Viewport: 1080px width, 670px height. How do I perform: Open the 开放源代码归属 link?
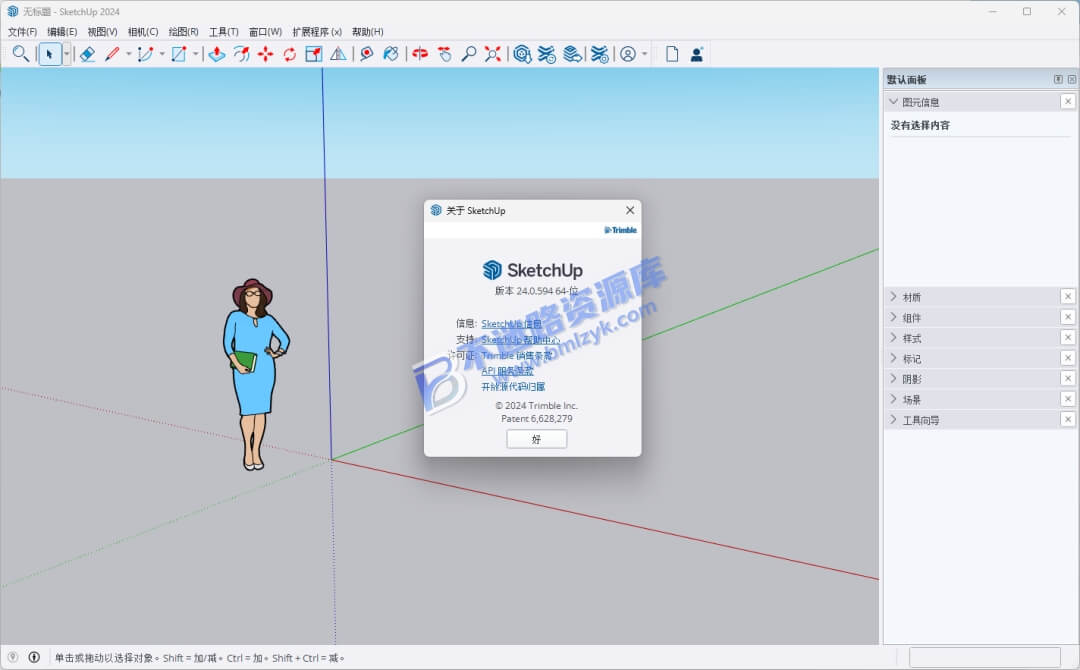click(x=513, y=386)
